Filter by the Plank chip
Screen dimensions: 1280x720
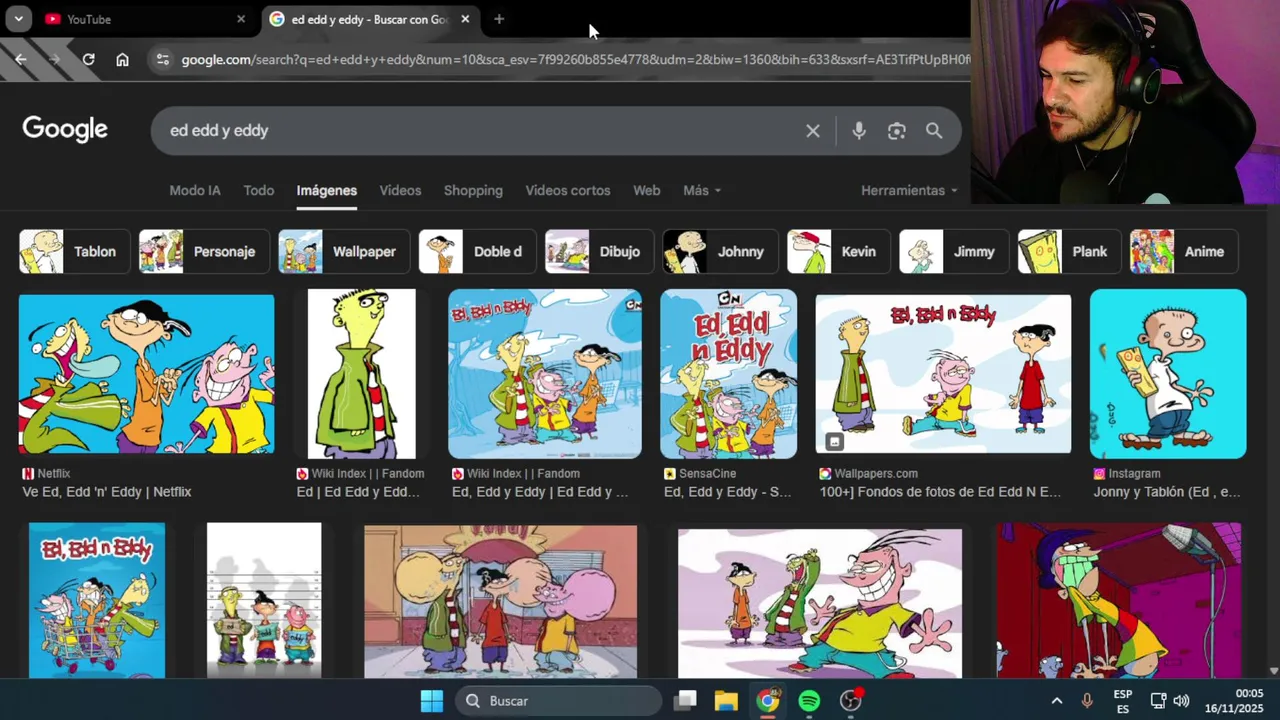pos(1070,252)
